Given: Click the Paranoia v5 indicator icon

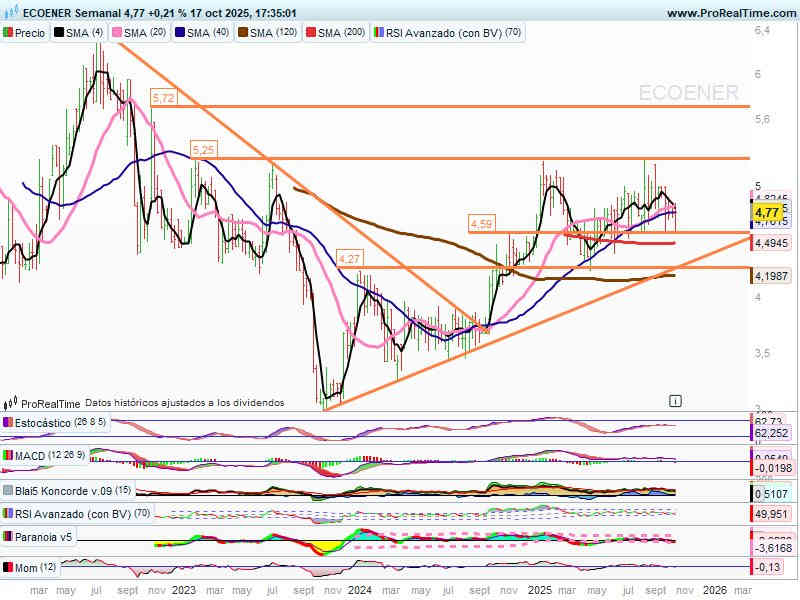Looking at the screenshot, I should (x=8, y=536).
